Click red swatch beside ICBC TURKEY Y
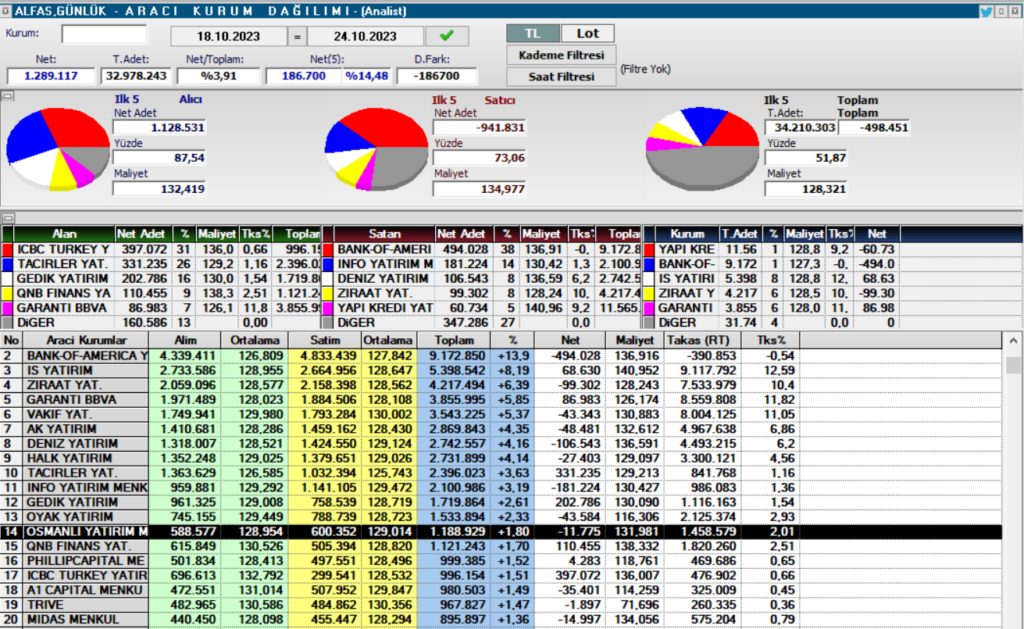 (x=8, y=249)
